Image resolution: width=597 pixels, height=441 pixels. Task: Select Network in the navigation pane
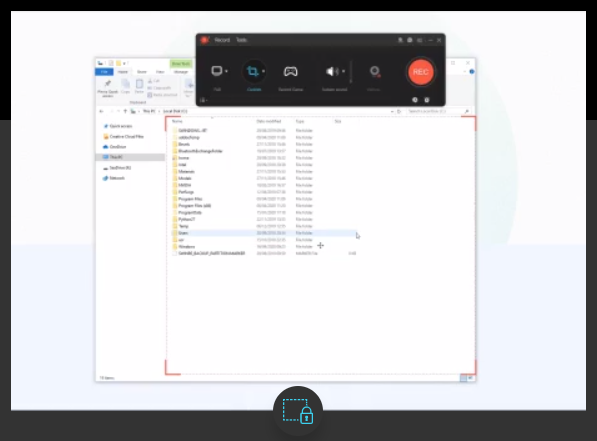pyautogui.click(x=117, y=178)
